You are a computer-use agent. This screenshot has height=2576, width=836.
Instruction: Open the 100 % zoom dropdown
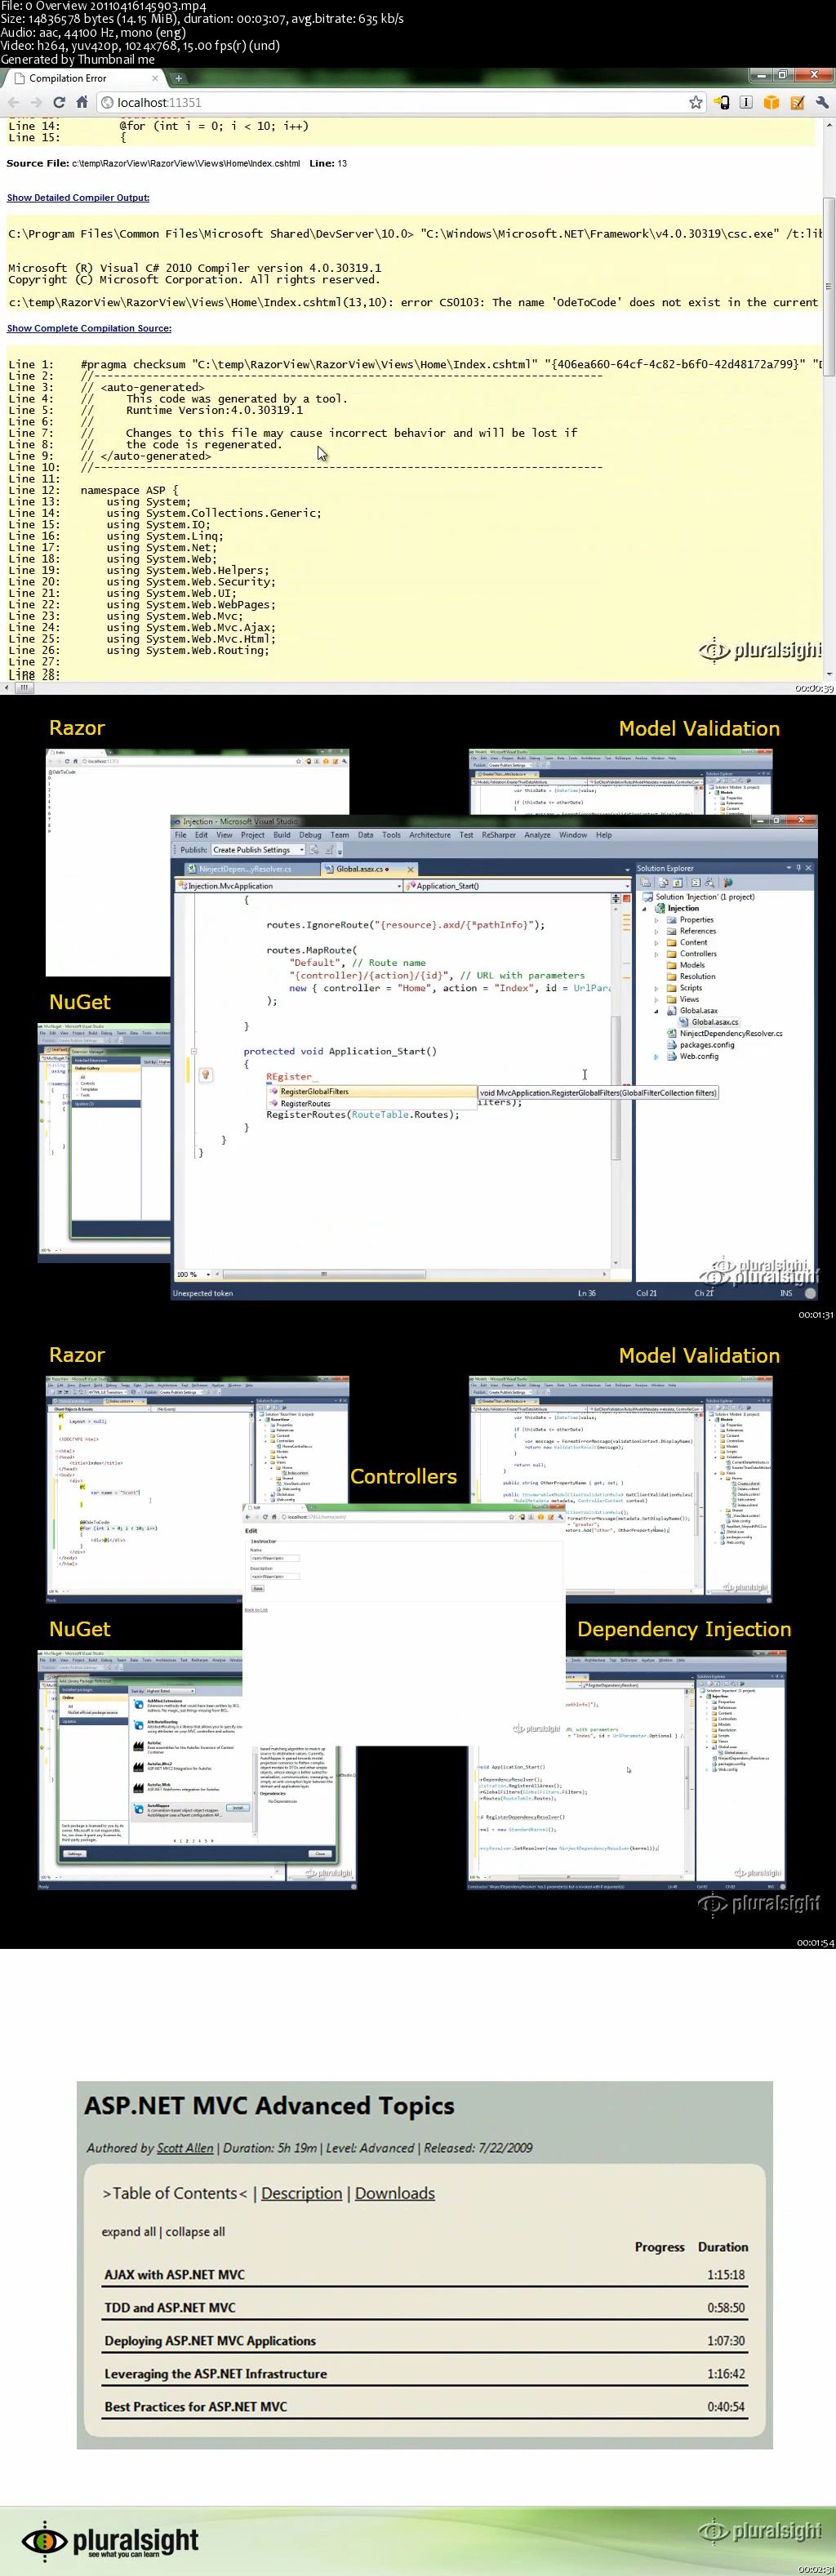(x=209, y=1274)
